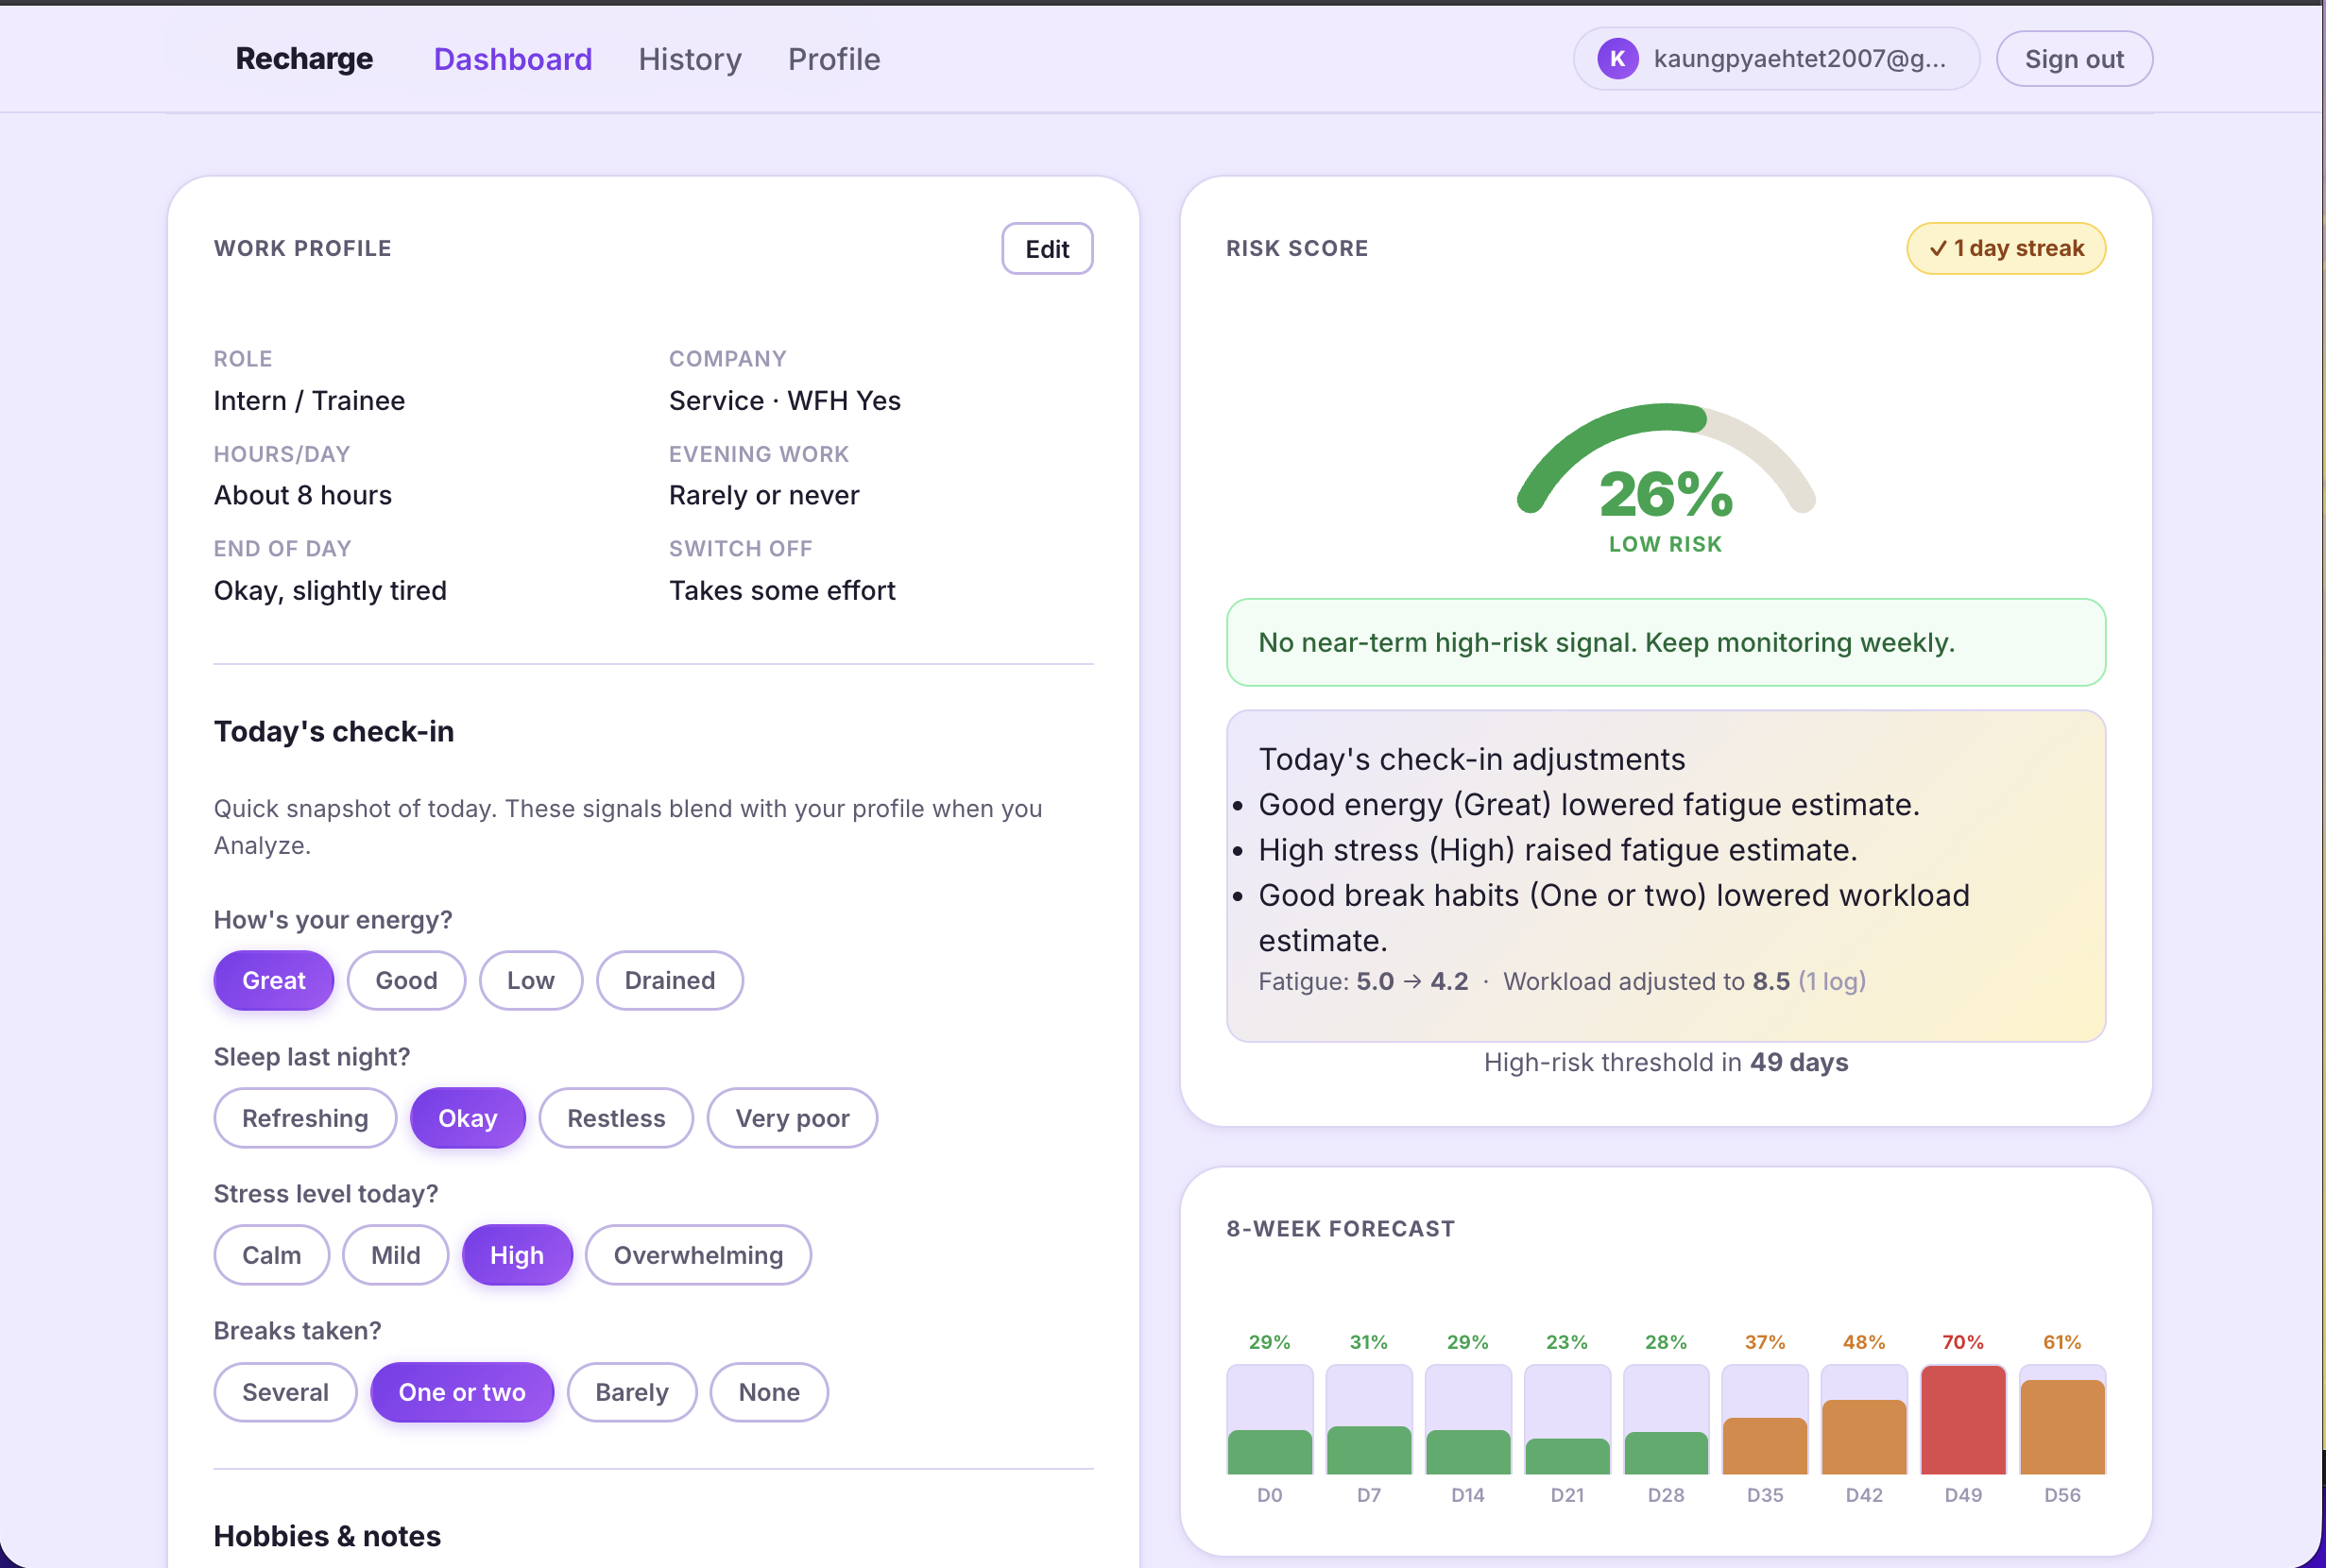The width and height of the screenshot is (2326, 1568).
Task: Mark breaks taken as None
Action: pos(769,1392)
